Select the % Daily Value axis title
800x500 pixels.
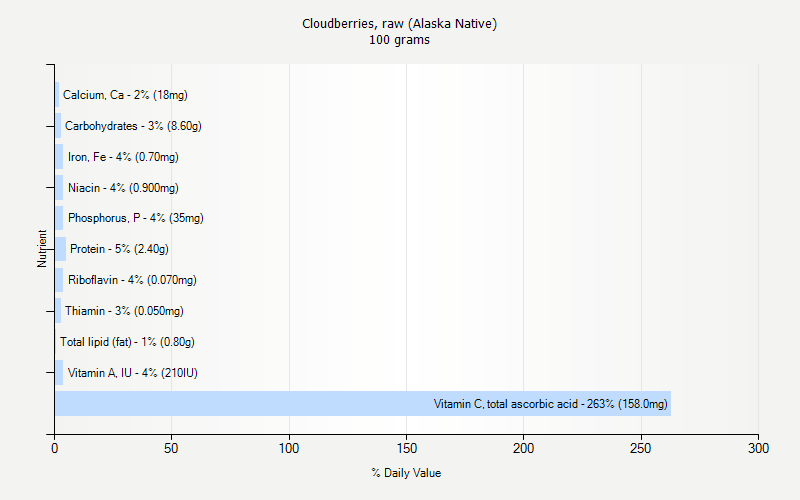405,473
